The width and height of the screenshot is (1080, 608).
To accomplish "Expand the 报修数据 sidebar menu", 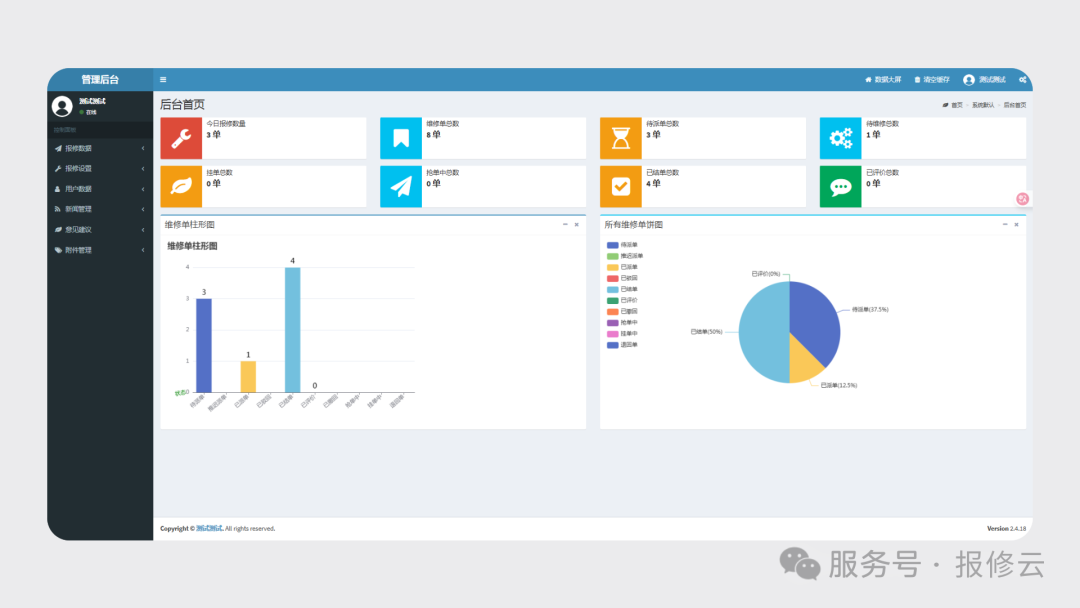I will 100,148.
